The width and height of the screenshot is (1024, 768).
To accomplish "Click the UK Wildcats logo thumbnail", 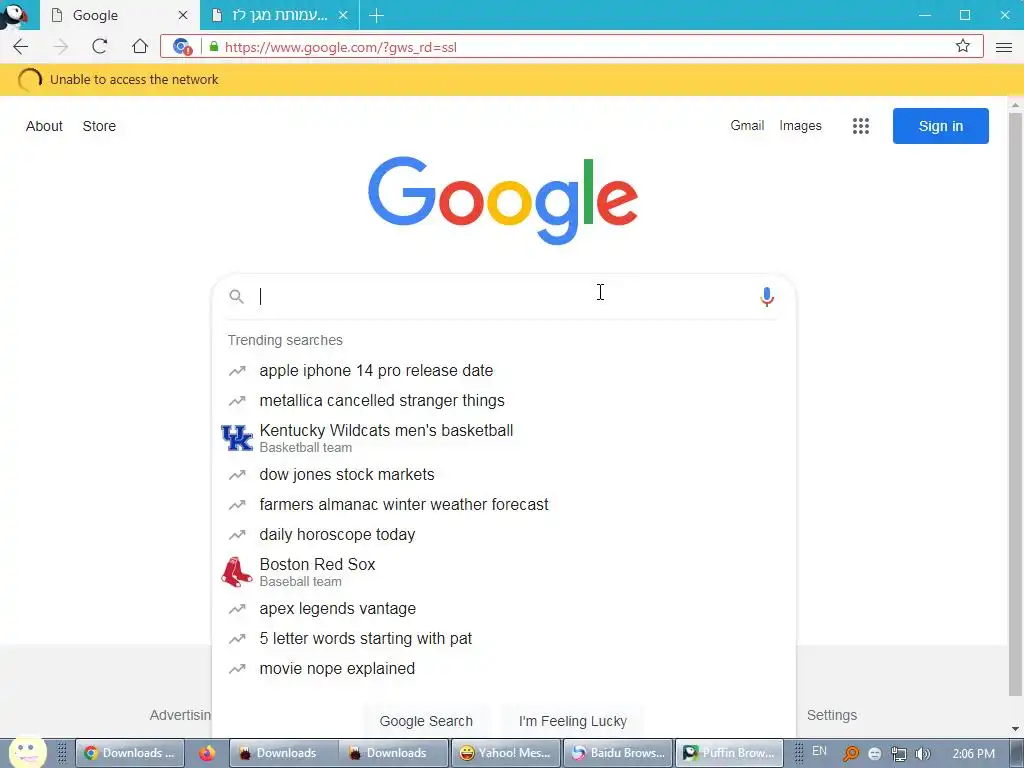I will [x=236, y=438].
